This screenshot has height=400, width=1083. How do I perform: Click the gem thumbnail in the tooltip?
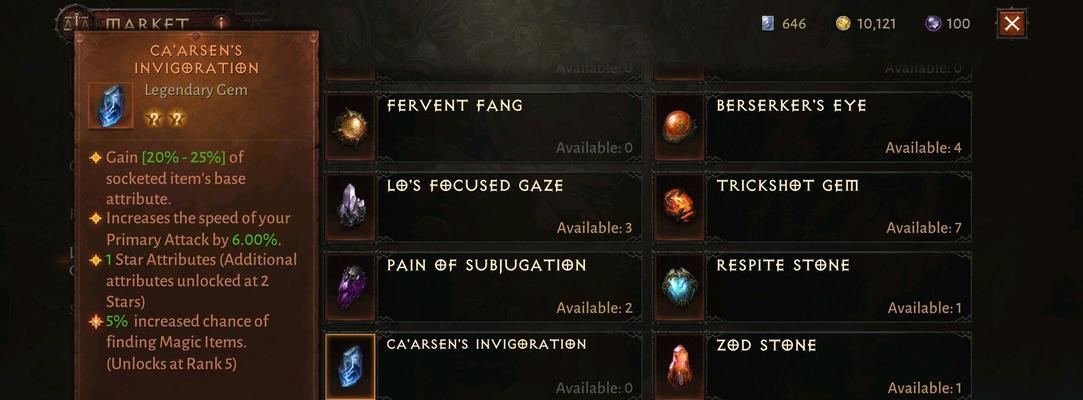click(x=111, y=106)
